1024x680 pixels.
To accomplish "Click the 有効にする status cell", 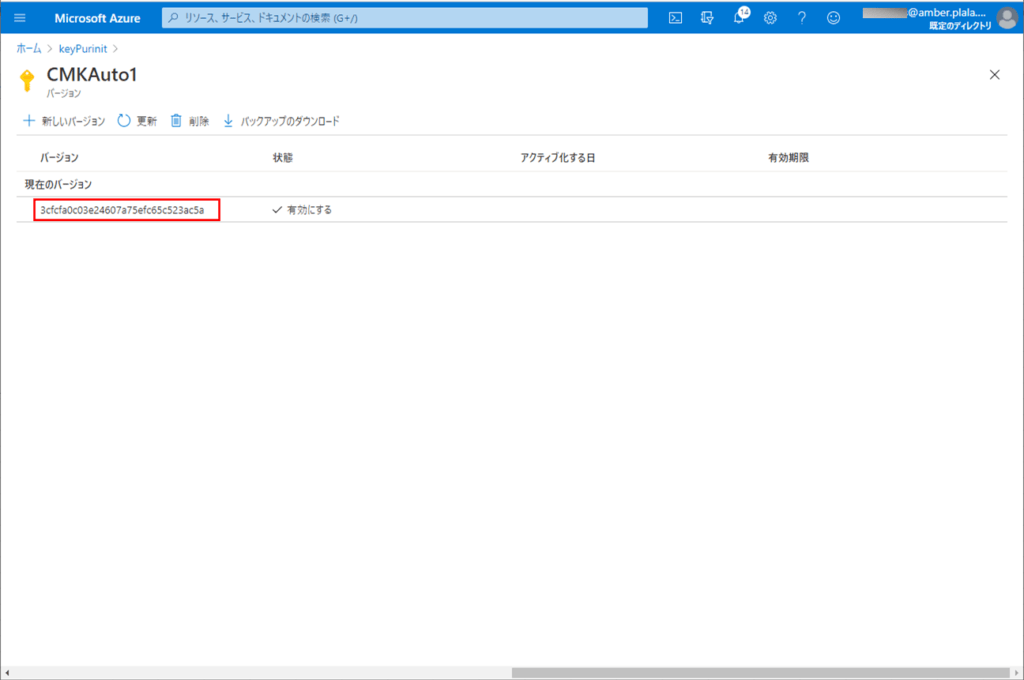I will tap(302, 210).
